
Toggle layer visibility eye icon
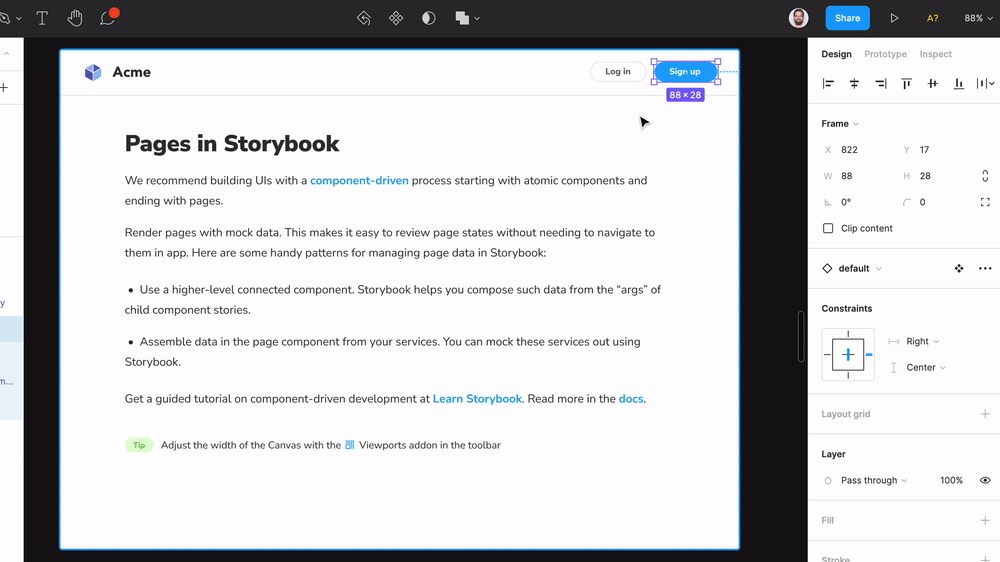pyautogui.click(x=985, y=480)
